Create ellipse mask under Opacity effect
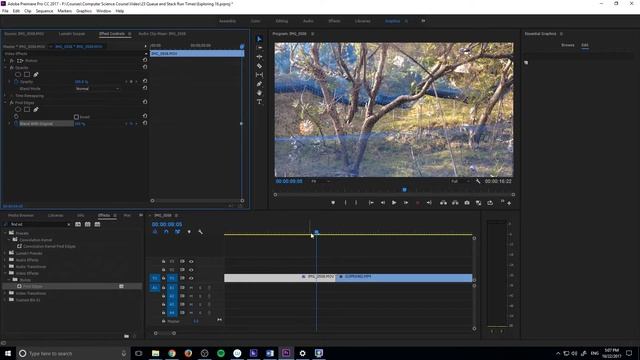Viewport: 640px width, 360px height. [18, 75]
